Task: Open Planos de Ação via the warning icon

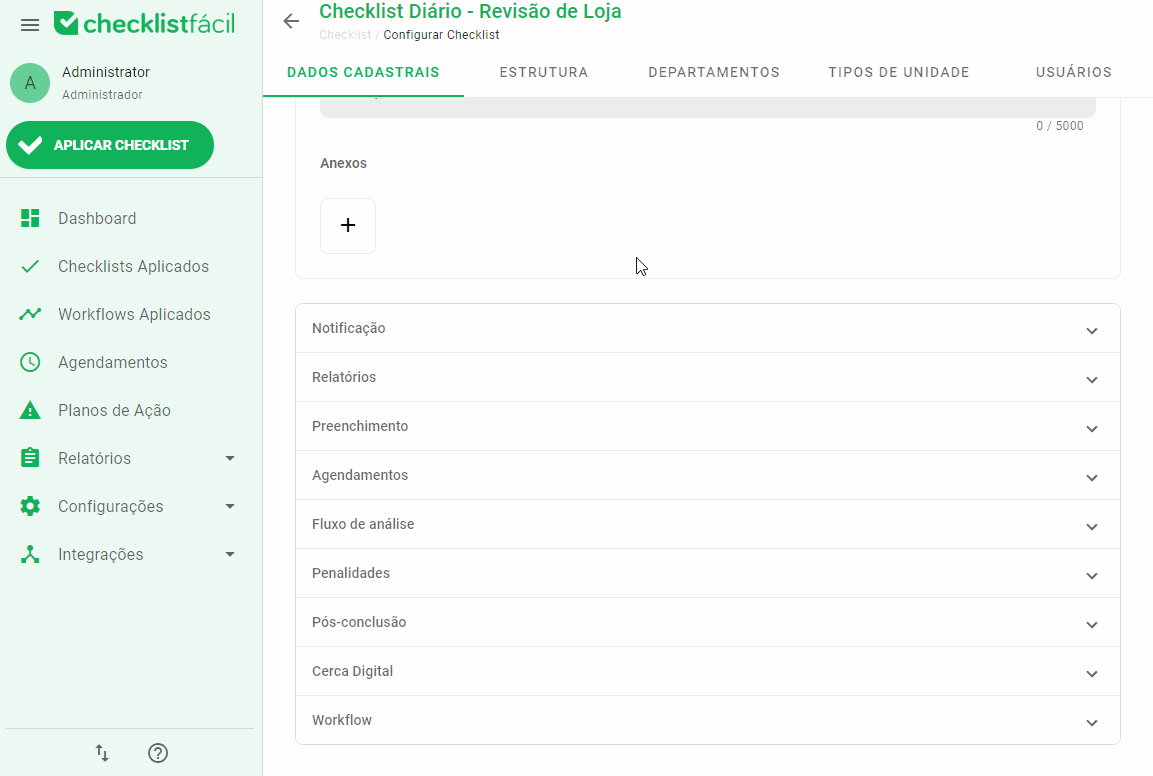Action: pos(29,410)
